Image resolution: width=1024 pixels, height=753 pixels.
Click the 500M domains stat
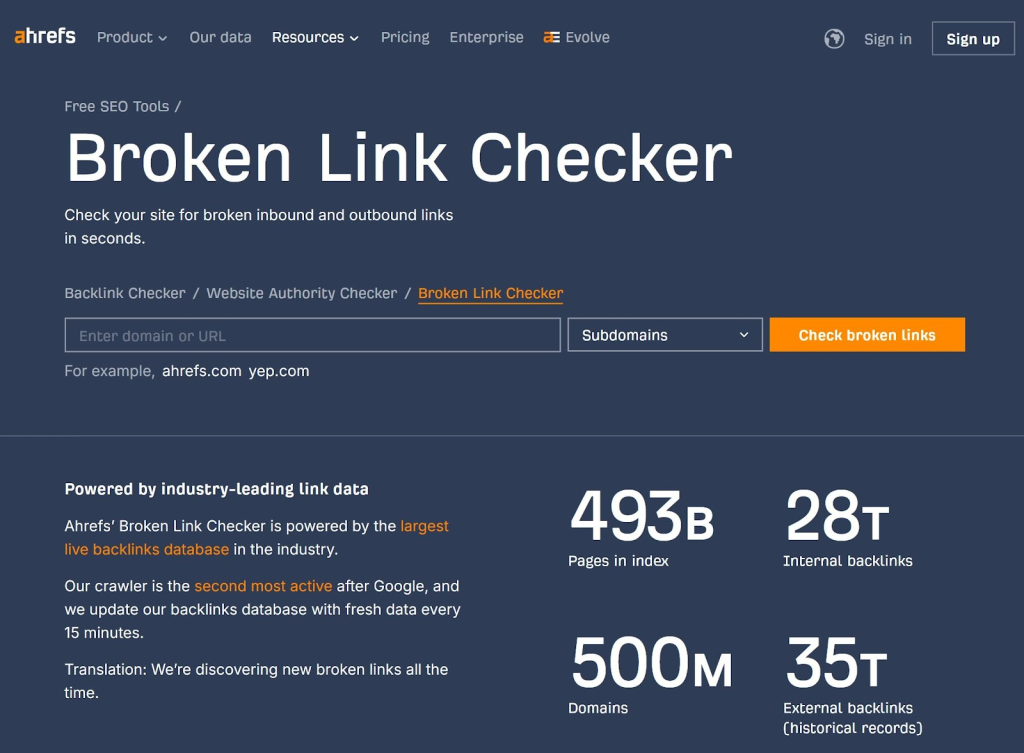[x=650, y=675]
